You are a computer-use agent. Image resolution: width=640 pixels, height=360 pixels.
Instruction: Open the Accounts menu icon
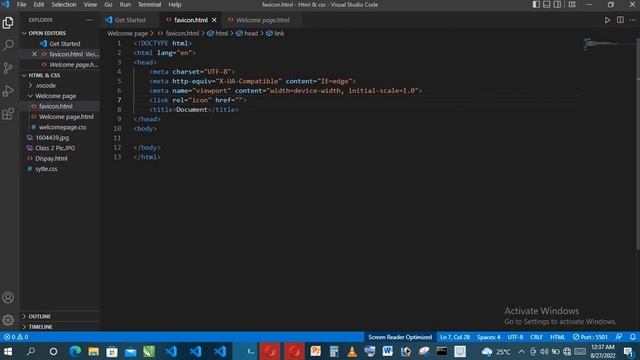[x=8, y=298]
